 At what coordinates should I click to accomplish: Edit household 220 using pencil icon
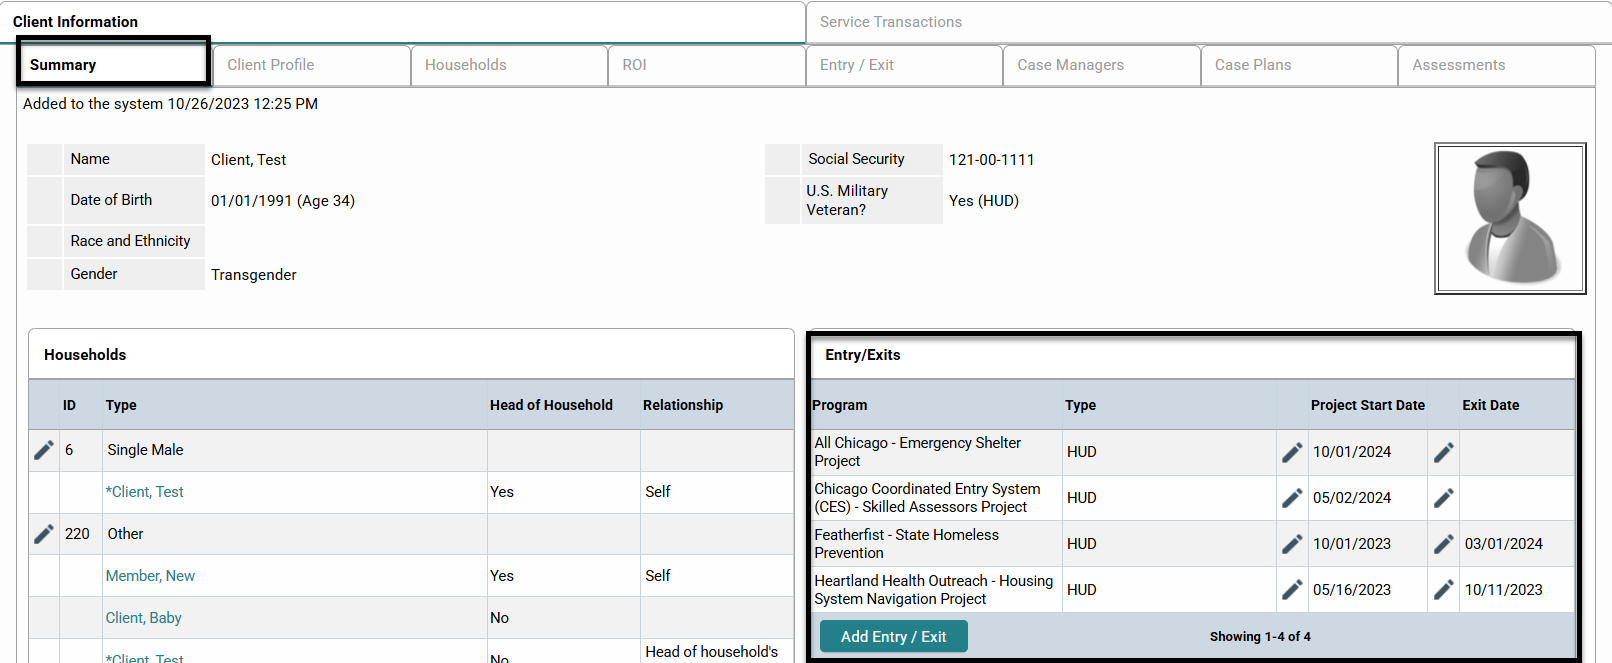pos(44,534)
